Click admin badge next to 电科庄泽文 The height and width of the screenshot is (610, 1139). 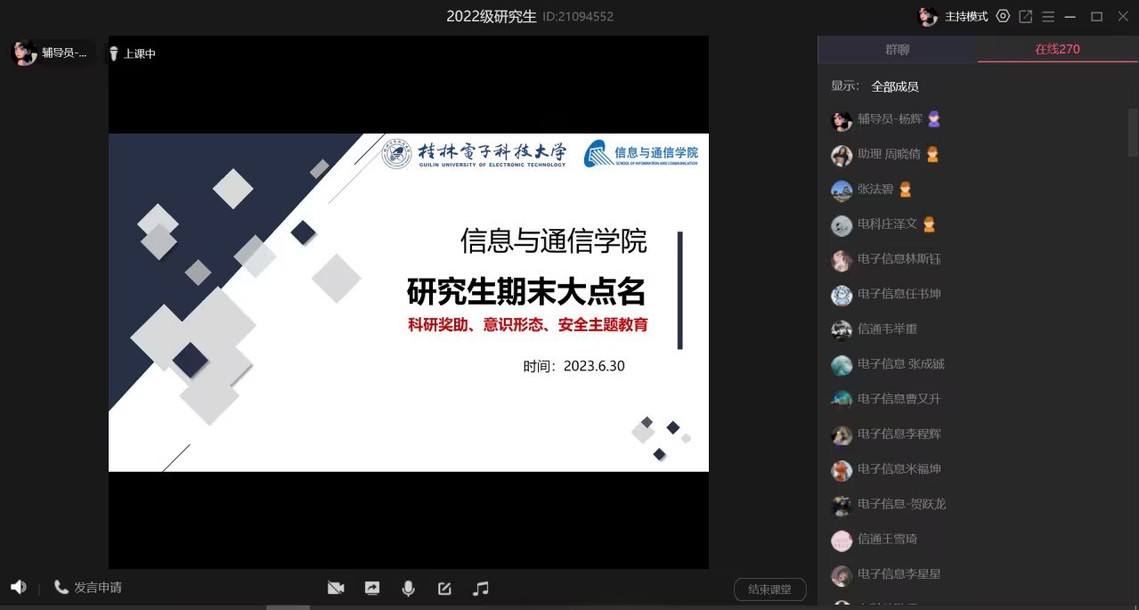928,224
